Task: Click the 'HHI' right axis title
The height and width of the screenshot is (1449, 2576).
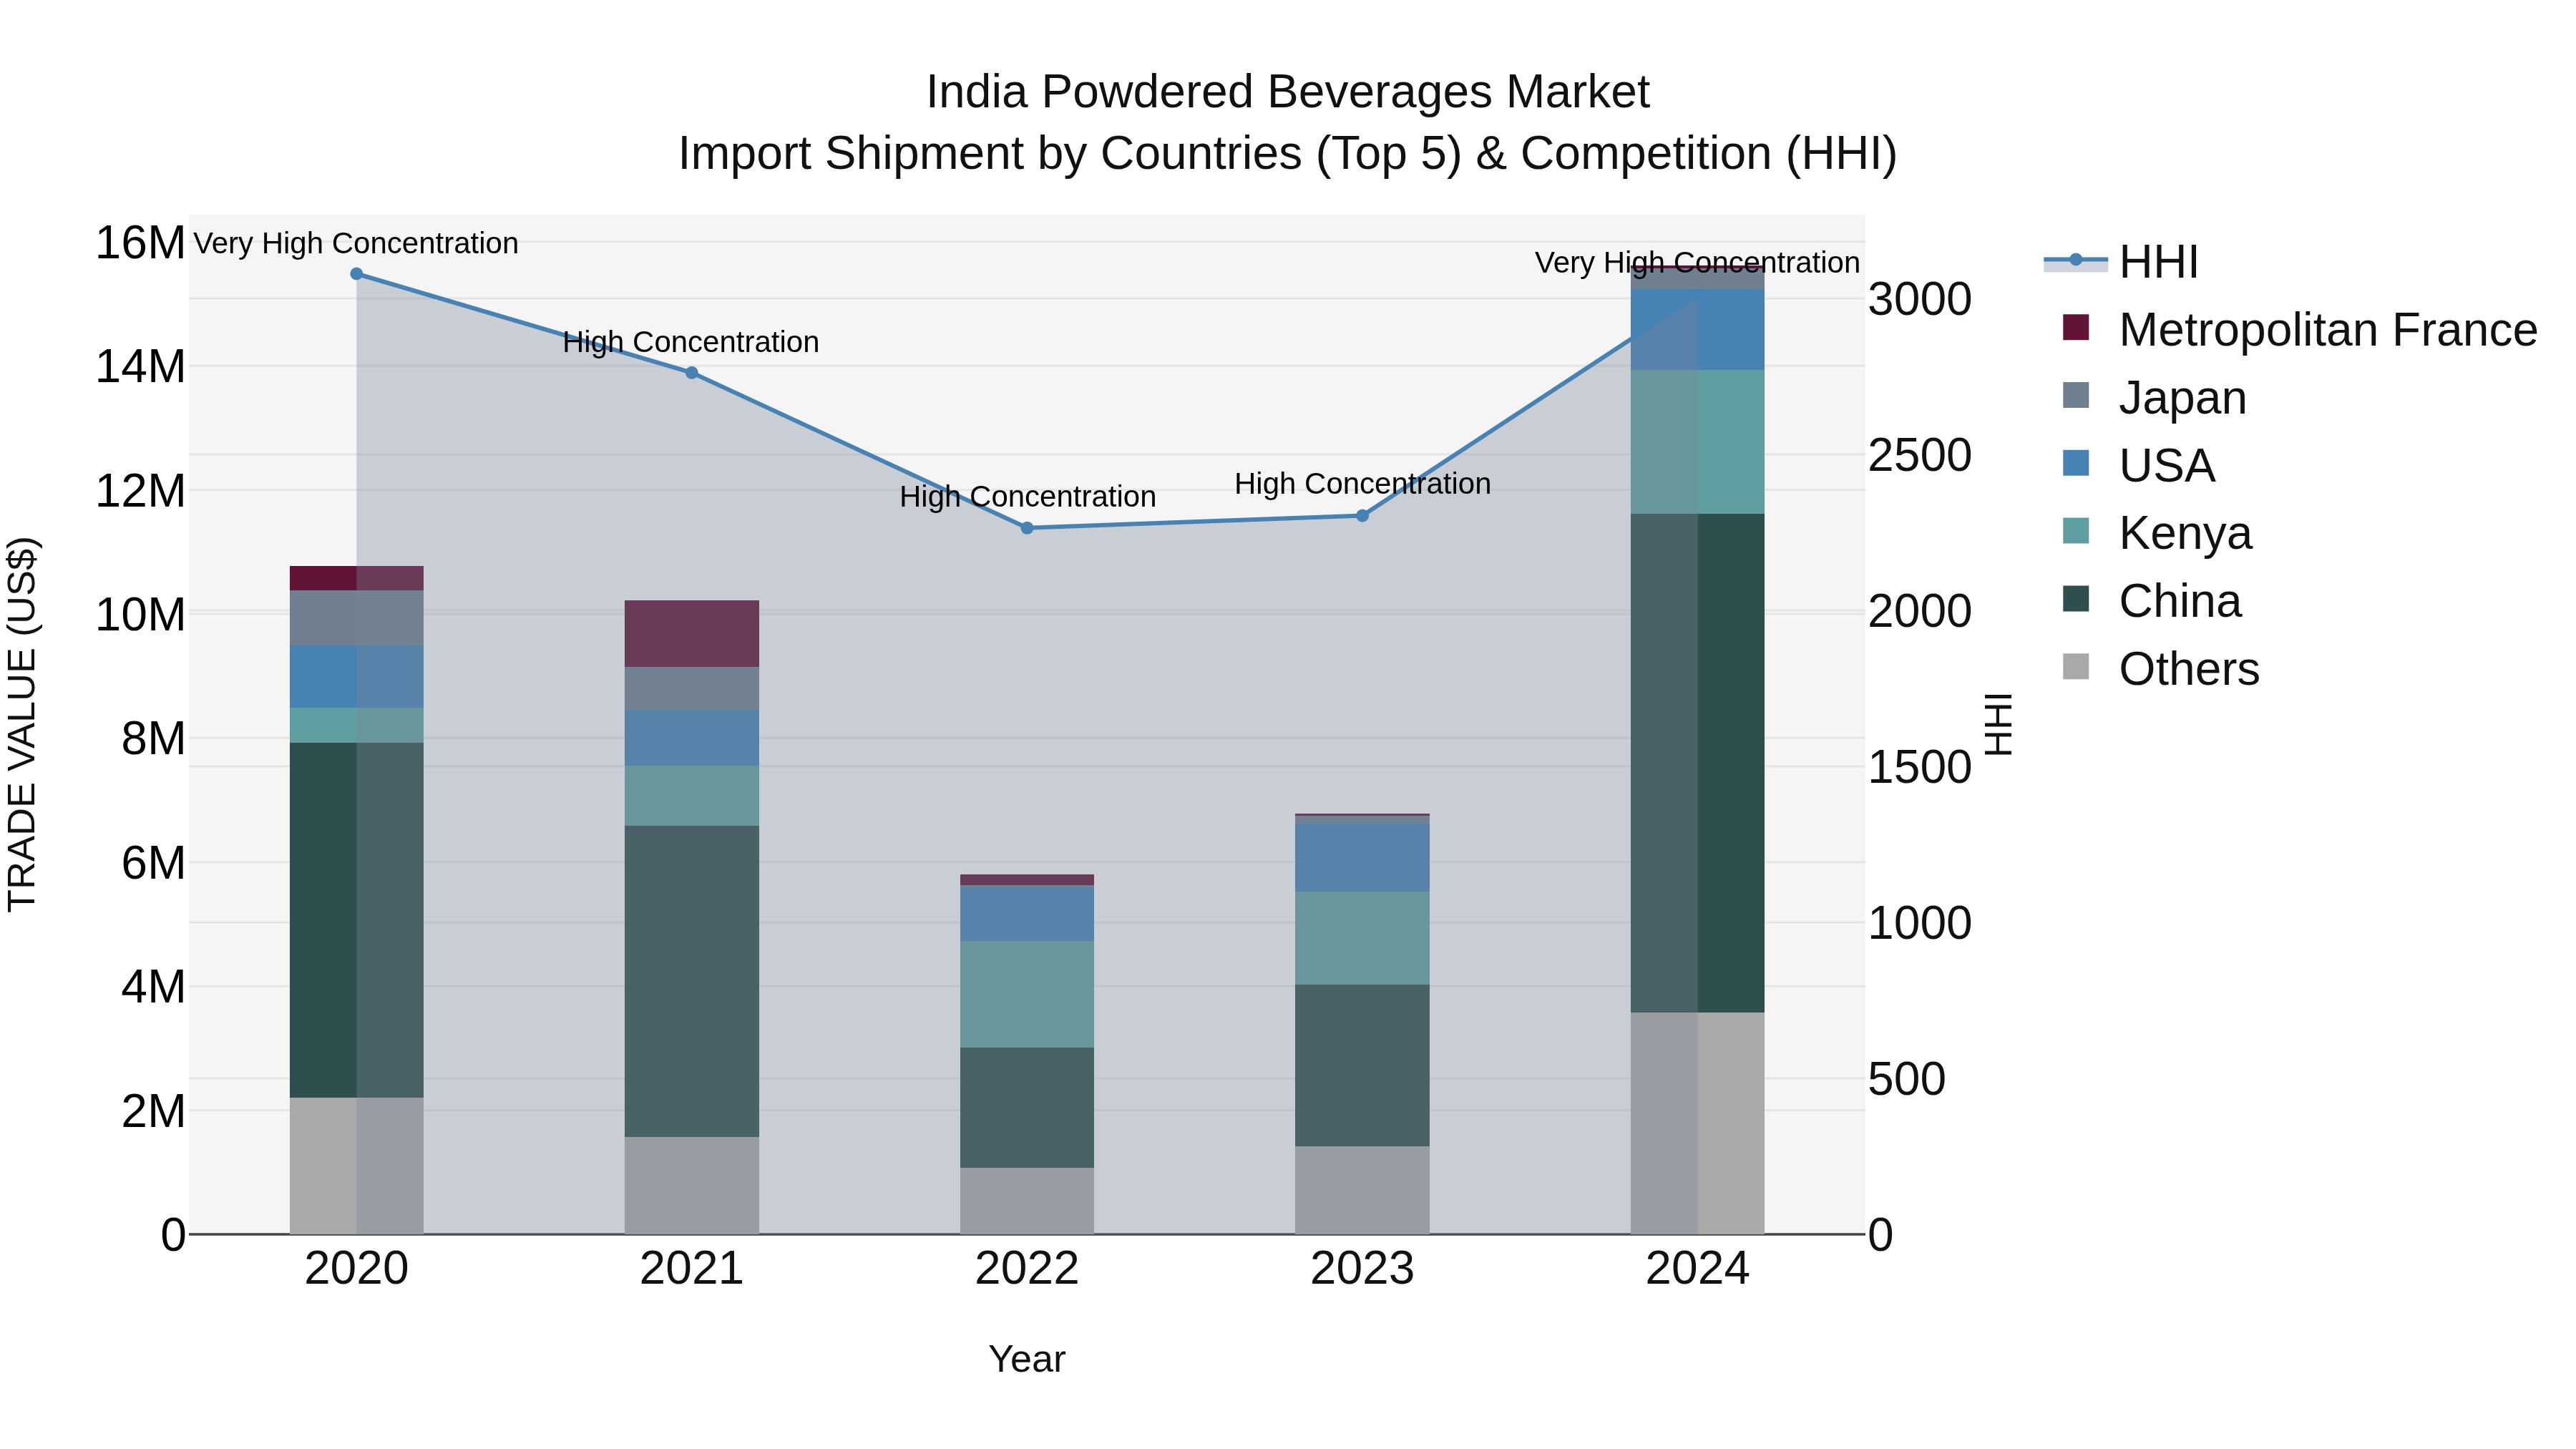Action: [x=1998, y=724]
